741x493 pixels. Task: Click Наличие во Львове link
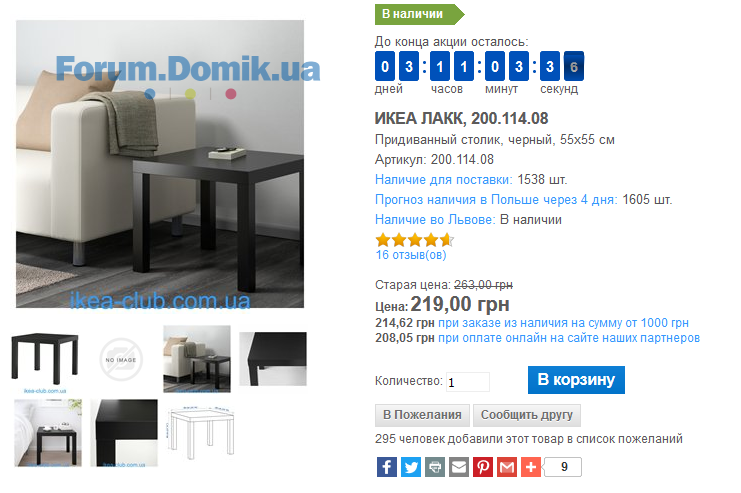pos(435,220)
